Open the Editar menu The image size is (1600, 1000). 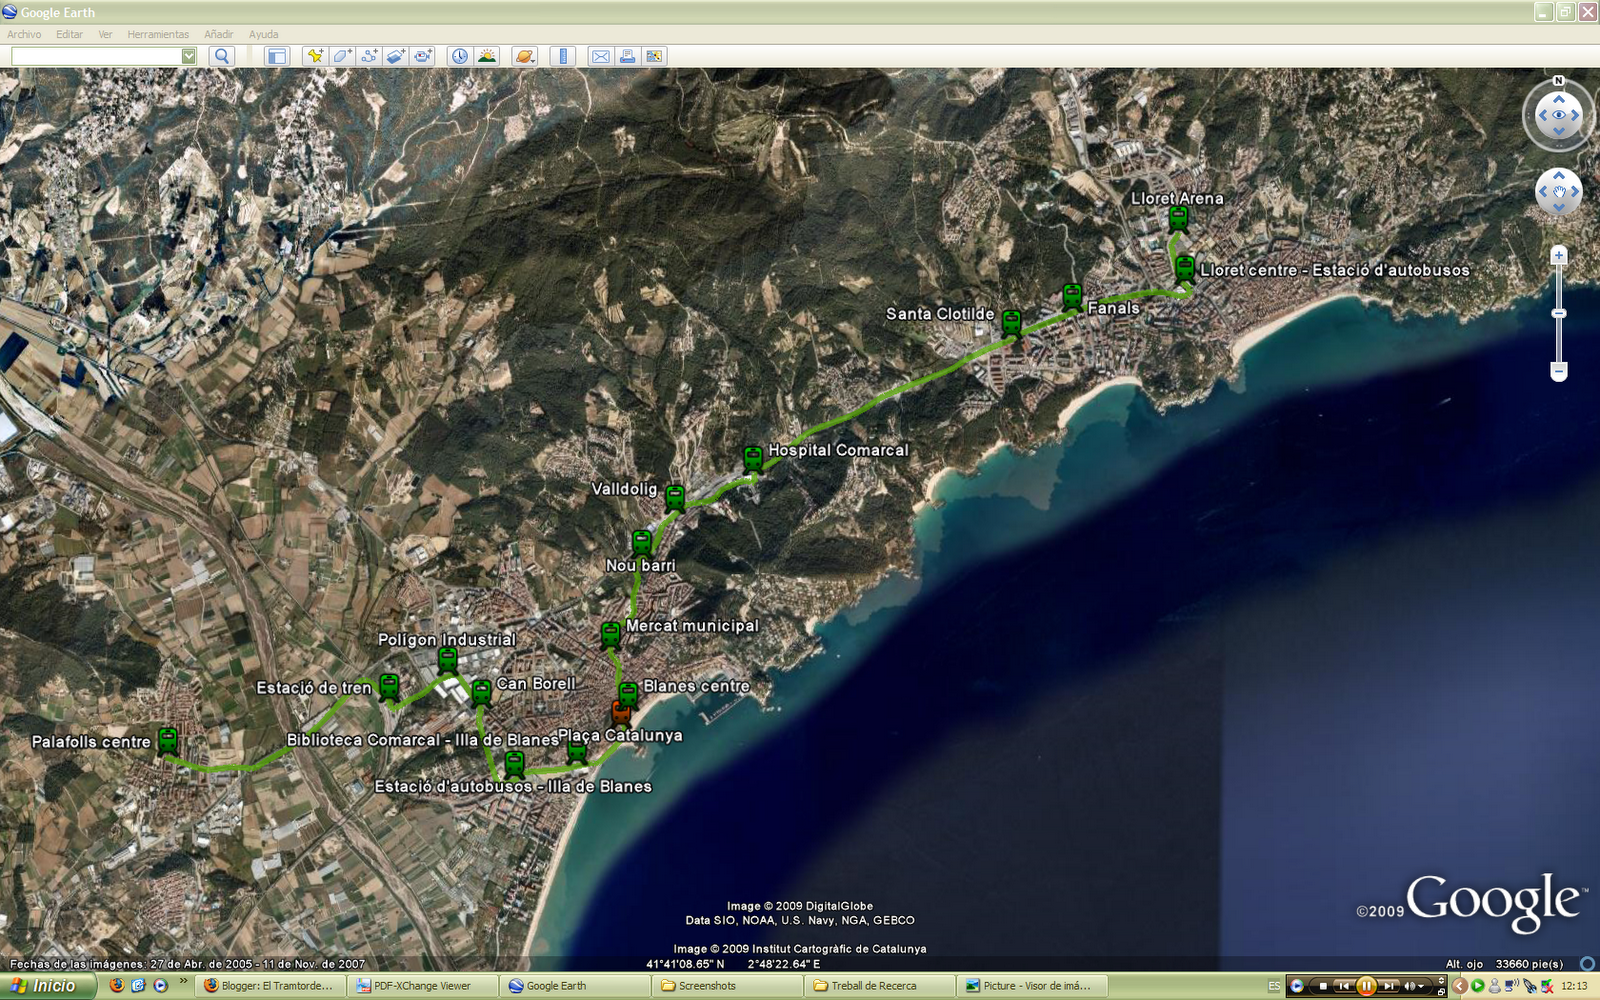(69, 34)
